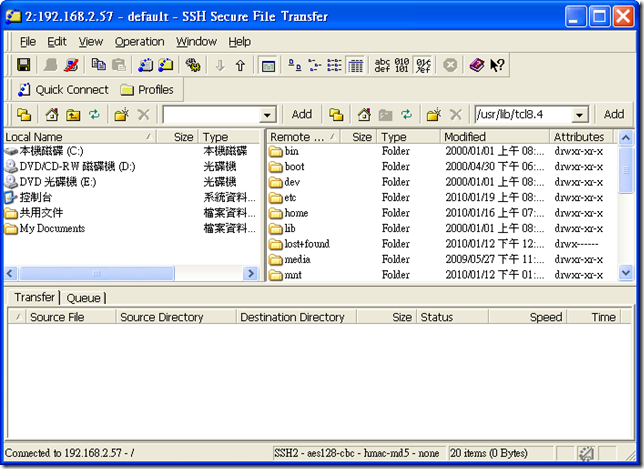Viewport: 644px width, 469px height.
Task: Click the Save settings floppy icon
Action: click(x=23, y=65)
